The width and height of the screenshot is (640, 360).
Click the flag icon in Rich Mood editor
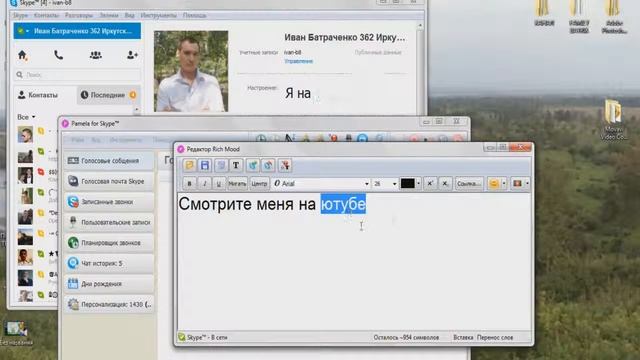click(x=518, y=184)
